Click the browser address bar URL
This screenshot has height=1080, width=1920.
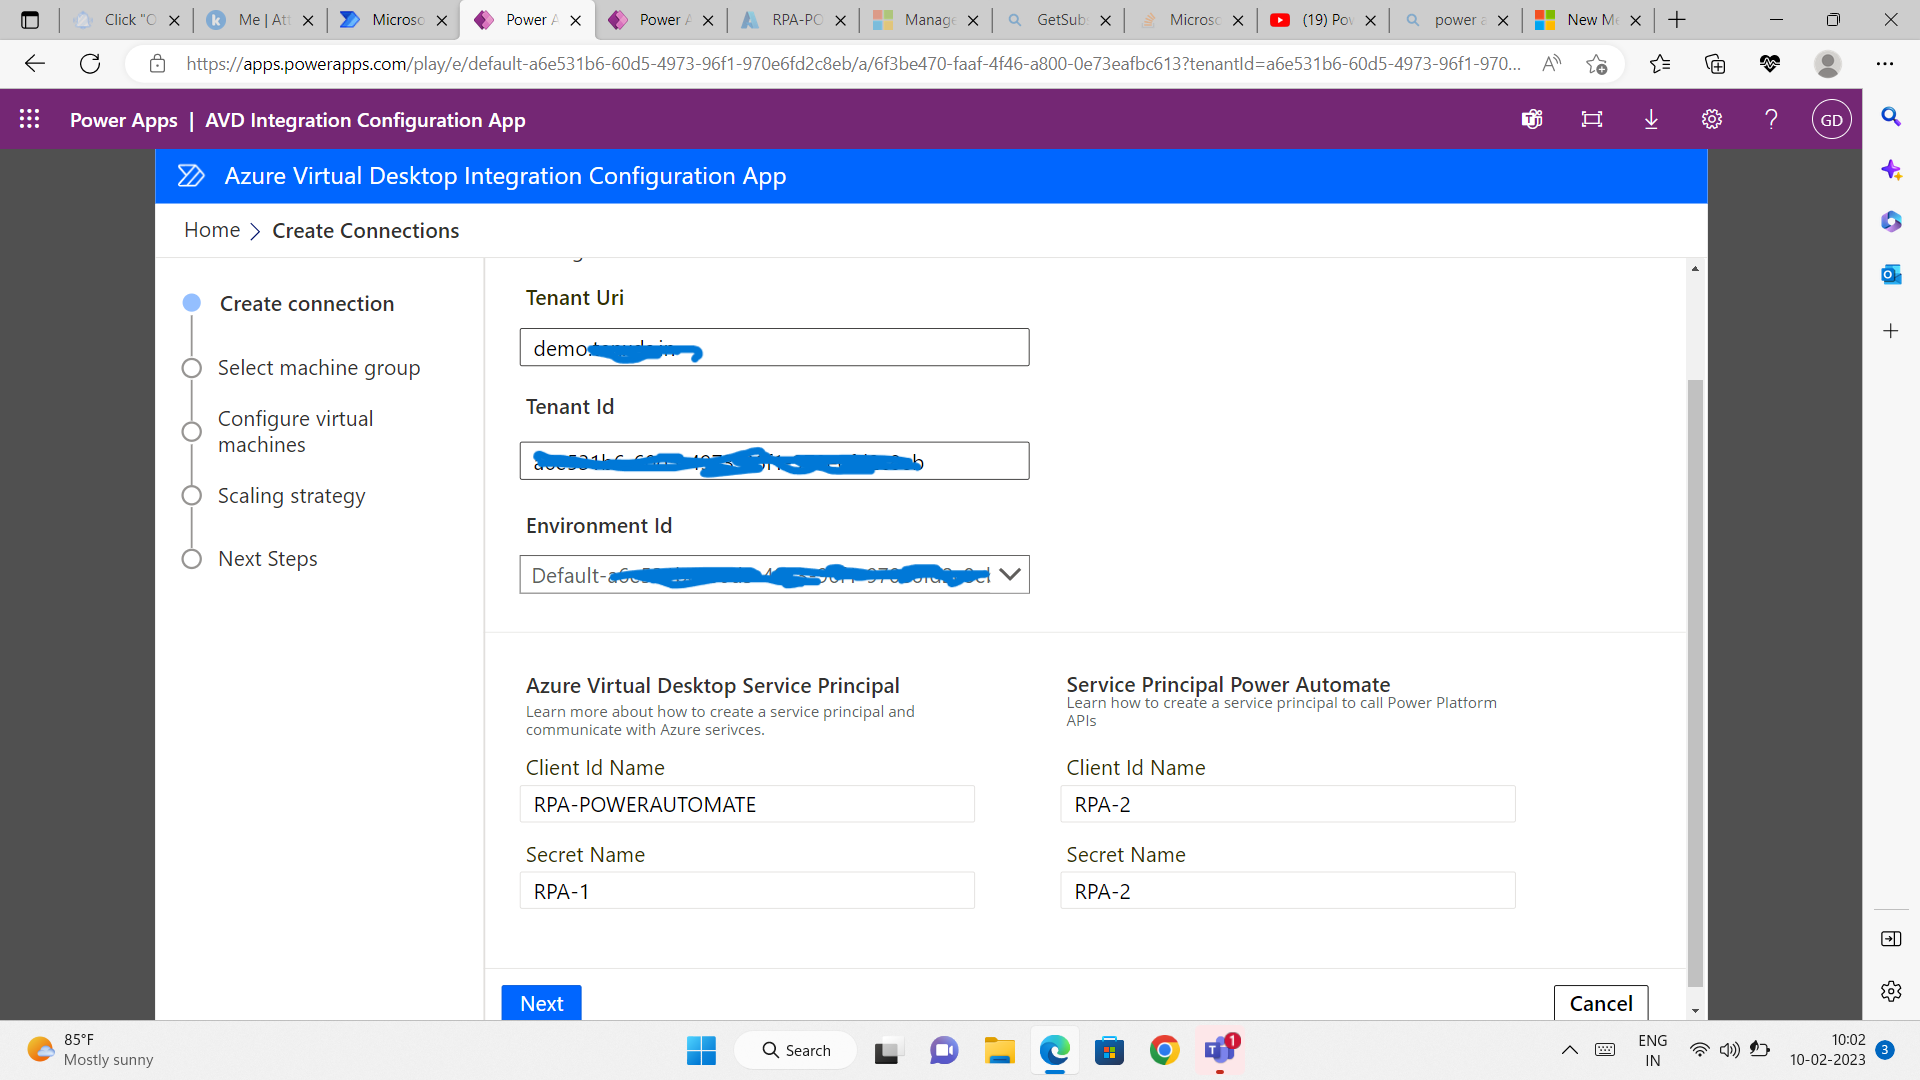(x=853, y=64)
